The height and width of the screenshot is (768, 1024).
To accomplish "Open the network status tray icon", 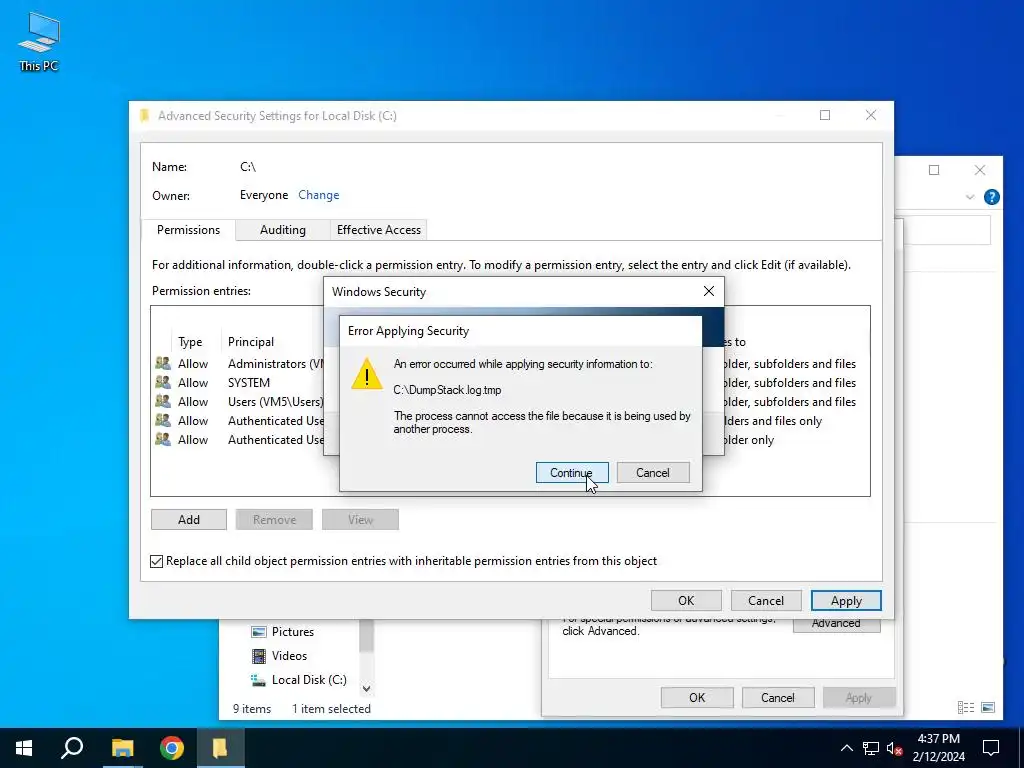I will 871,748.
